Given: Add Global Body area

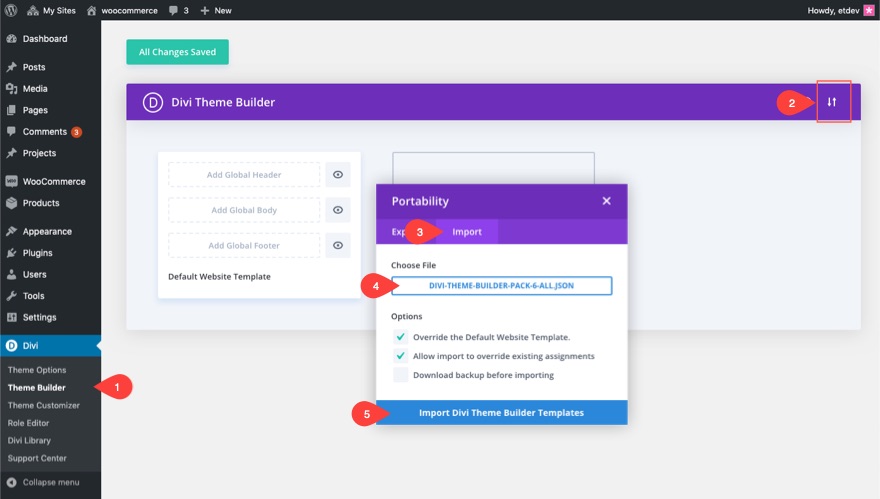Looking at the screenshot, I should (244, 210).
